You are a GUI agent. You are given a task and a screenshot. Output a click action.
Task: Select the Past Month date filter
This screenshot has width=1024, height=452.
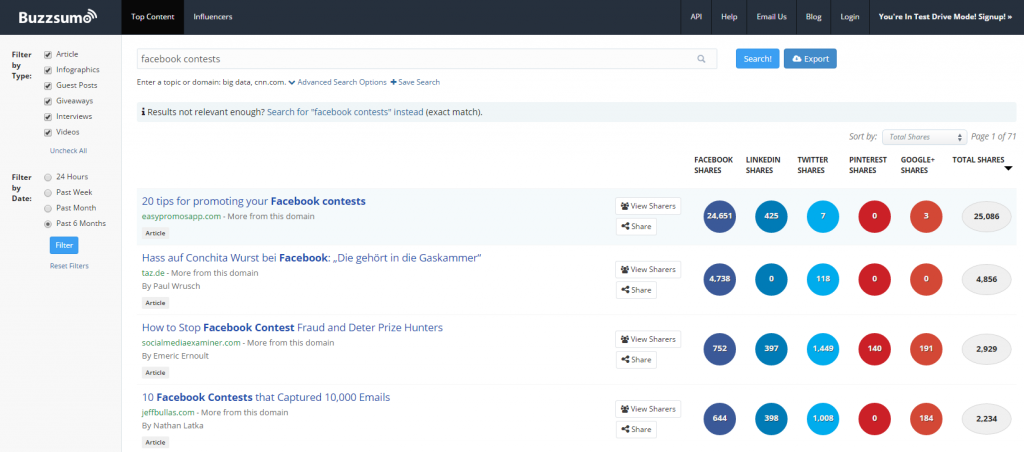tap(48, 208)
